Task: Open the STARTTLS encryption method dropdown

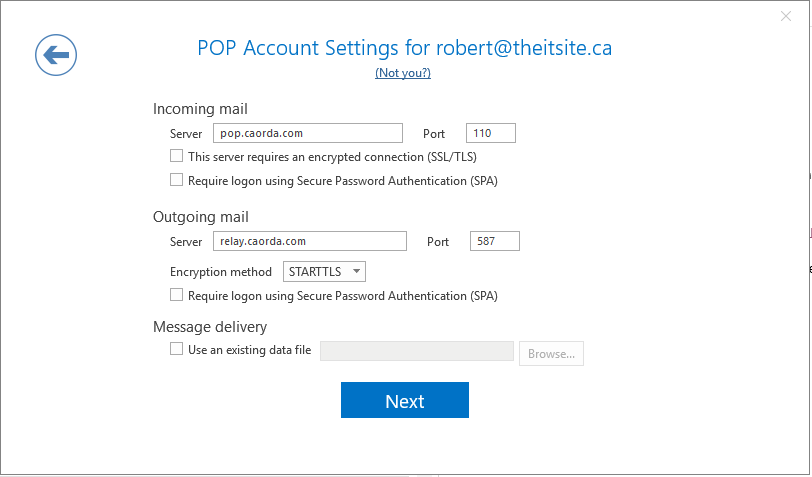Action: [324, 271]
